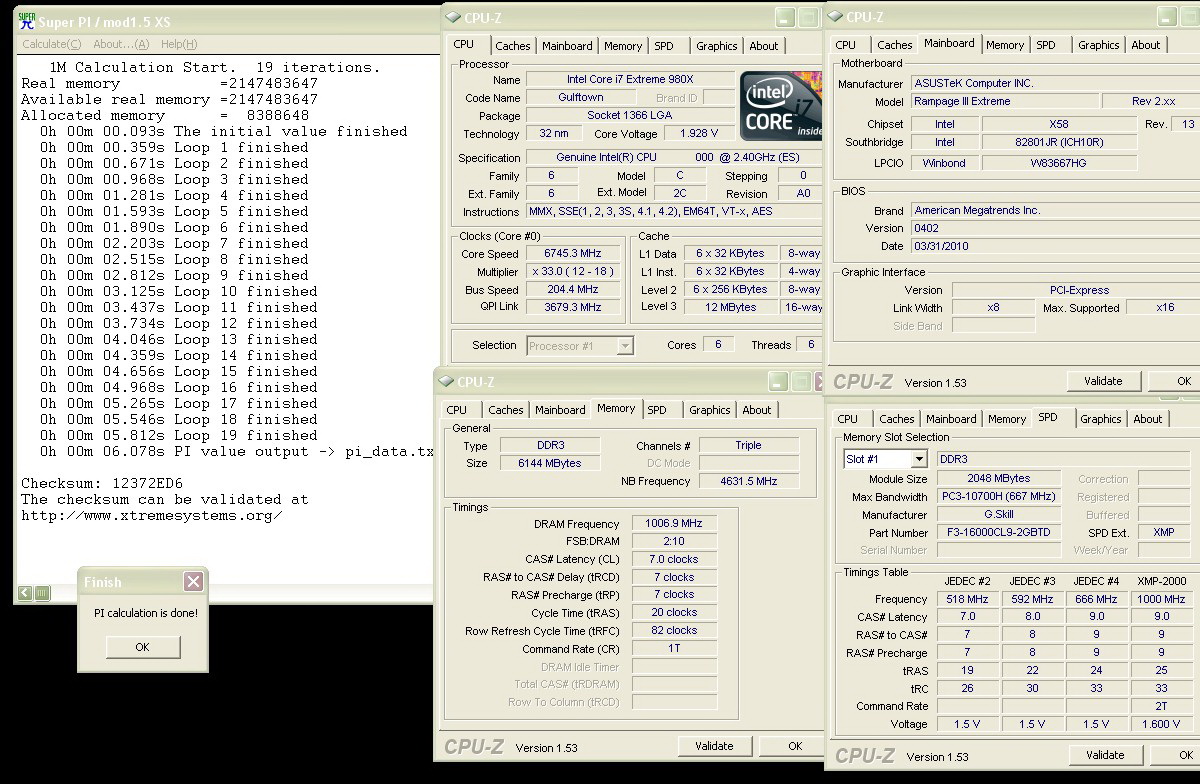This screenshot has height=784, width=1200.
Task: Click CPU-Z icon in Processor window title bar
Action: tap(454, 17)
